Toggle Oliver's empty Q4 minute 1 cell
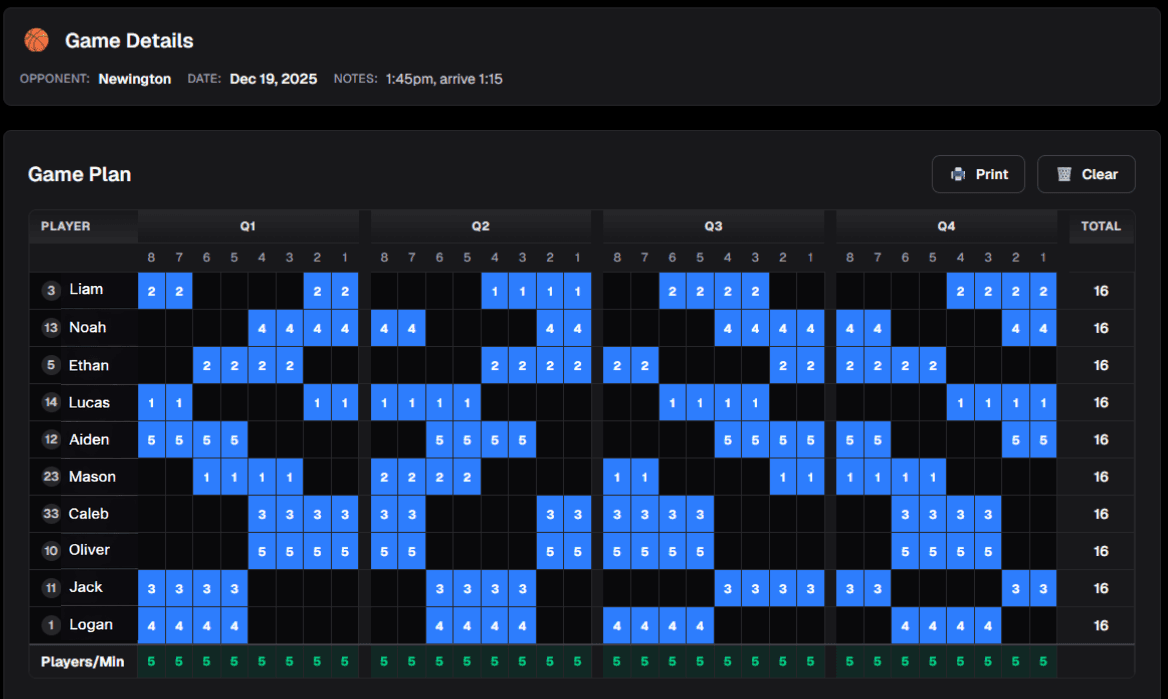 pos(1043,551)
